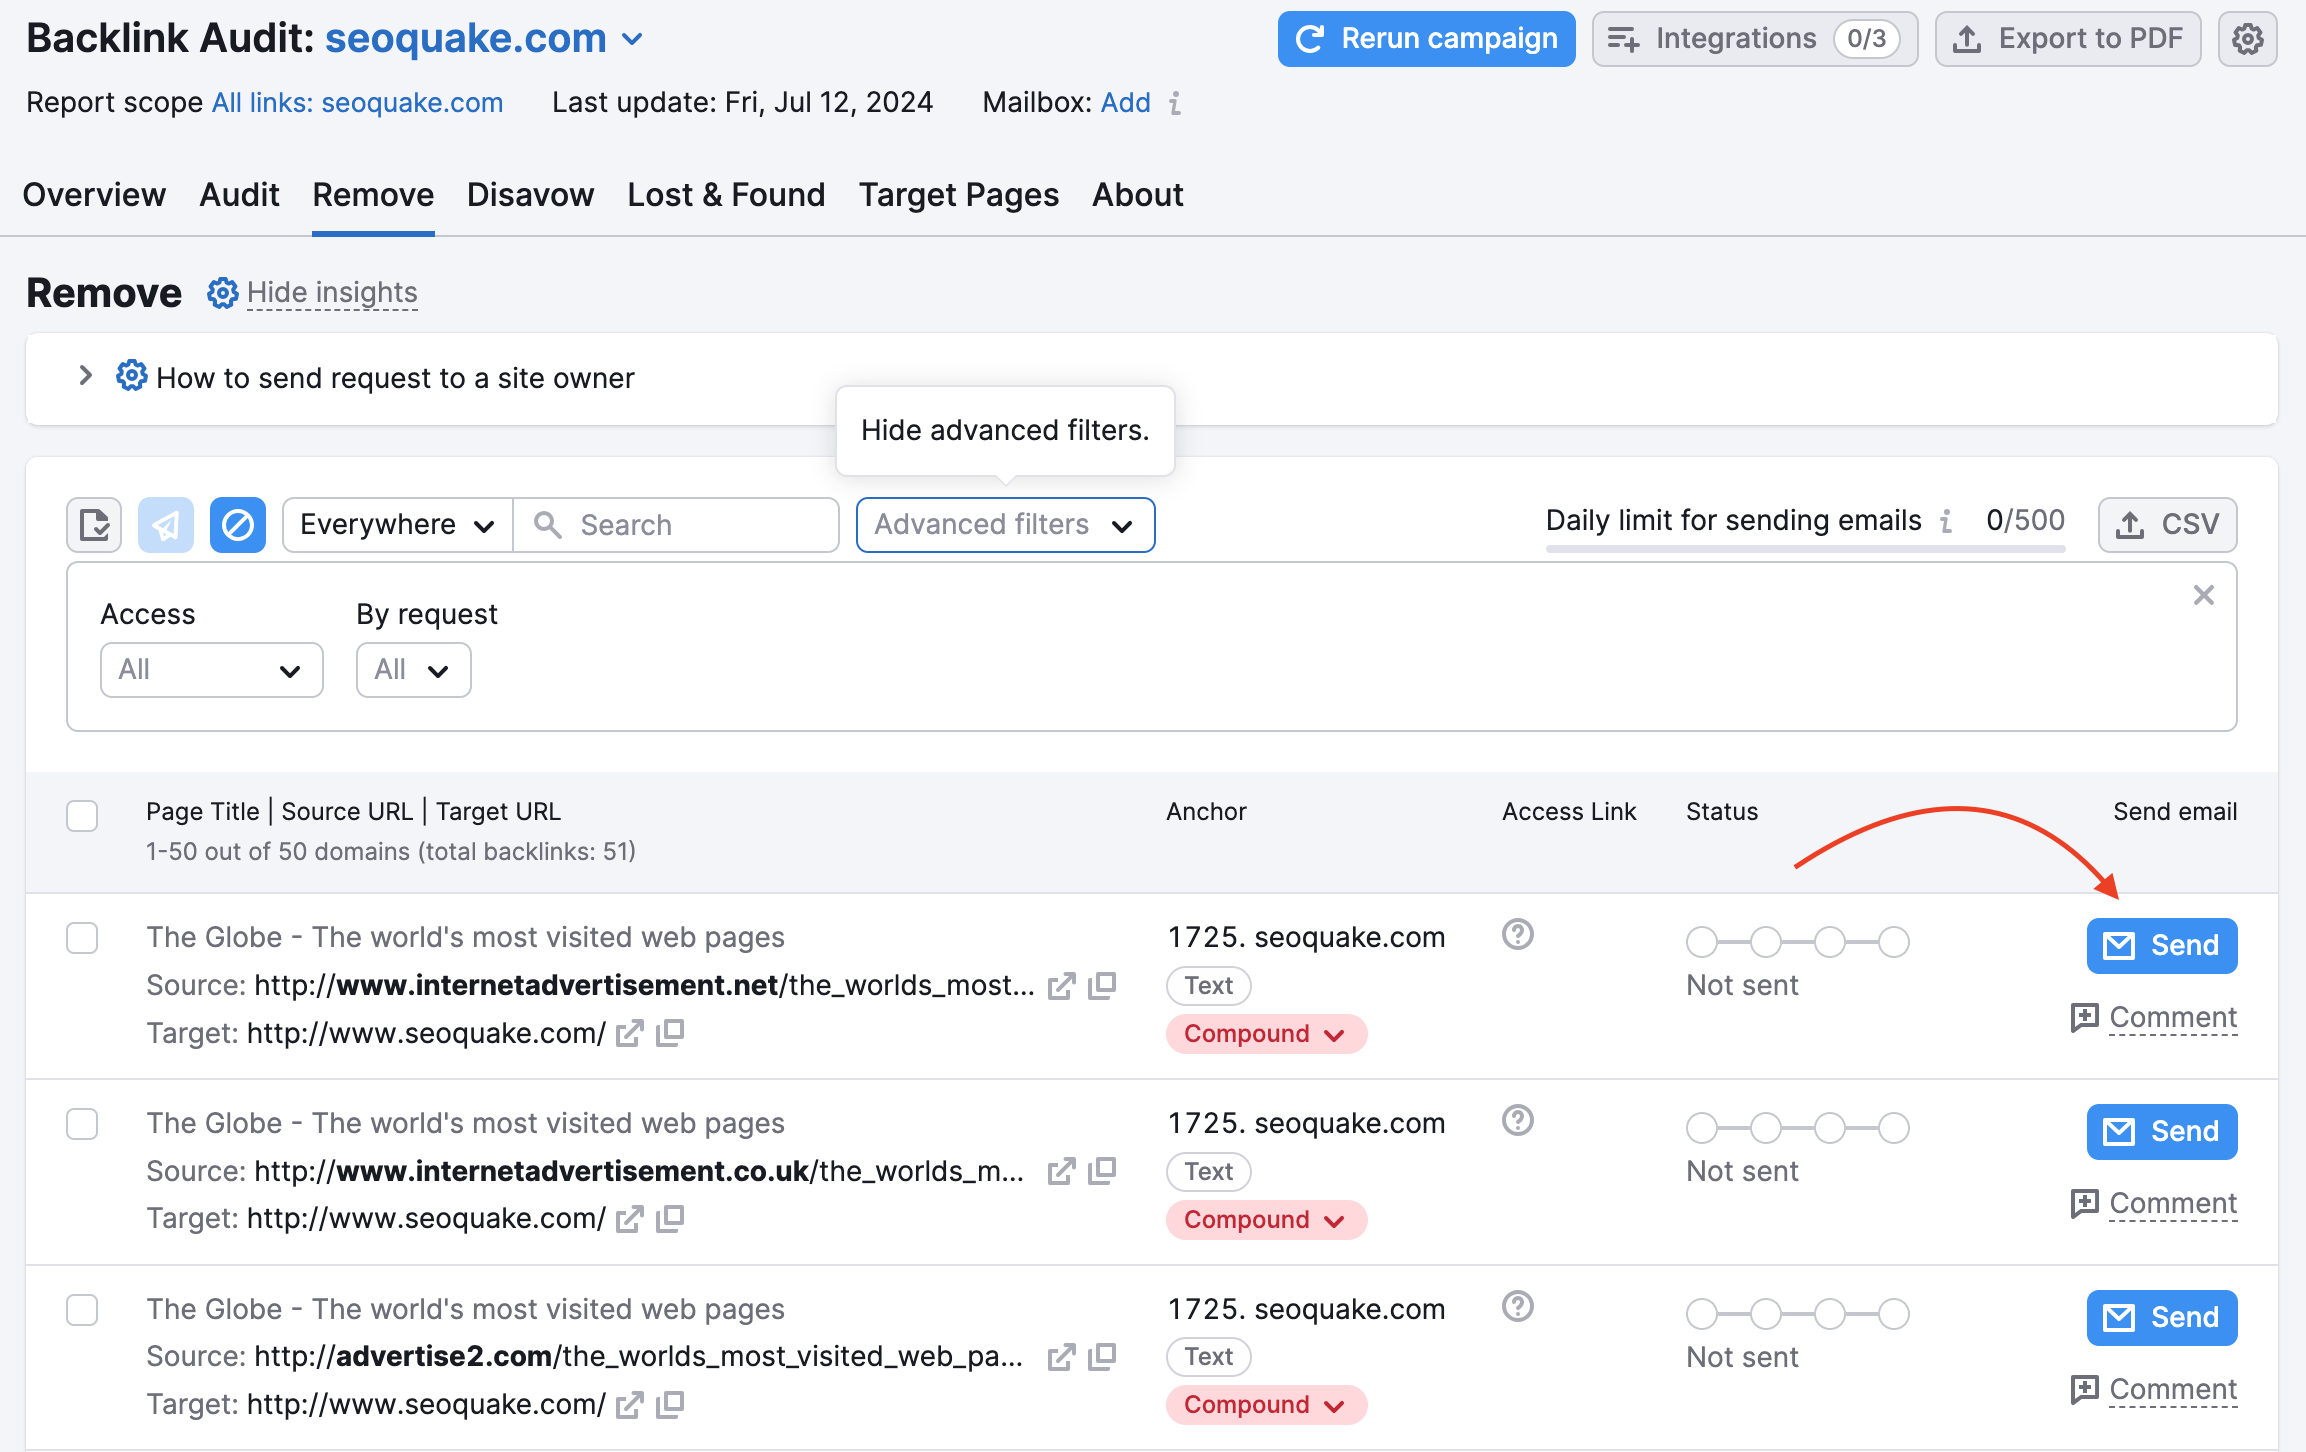
Task: Open advertise2.com source URL externally
Action: coord(1061,1357)
